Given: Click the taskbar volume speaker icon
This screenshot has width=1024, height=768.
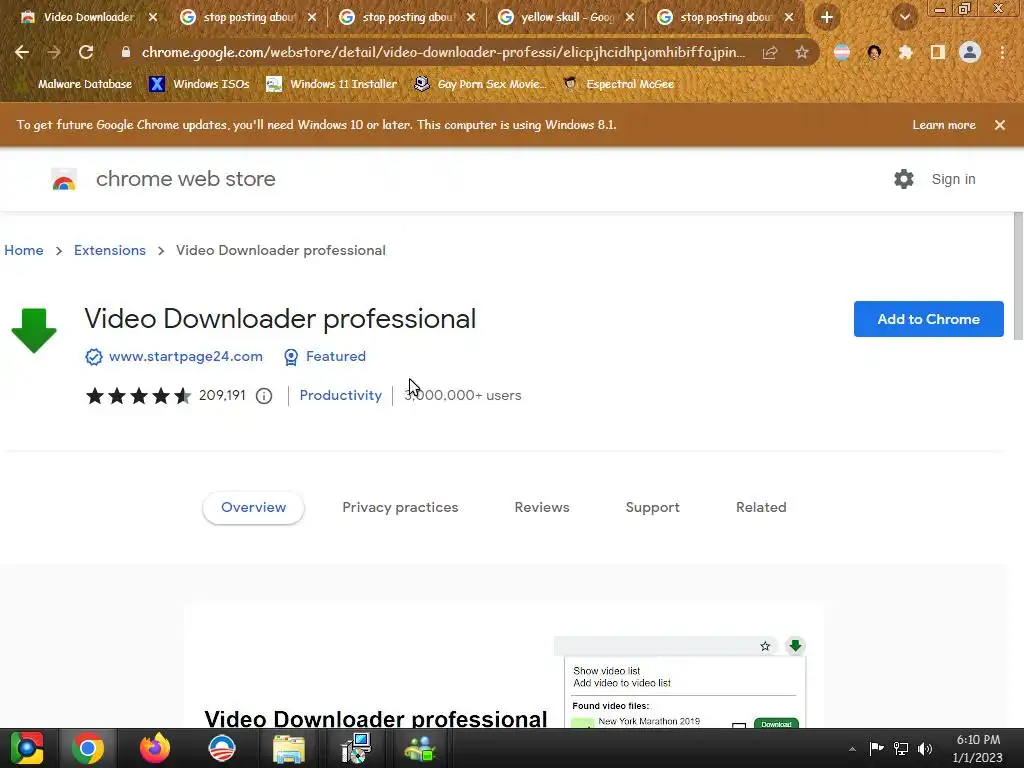Looking at the screenshot, I should (x=925, y=748).
